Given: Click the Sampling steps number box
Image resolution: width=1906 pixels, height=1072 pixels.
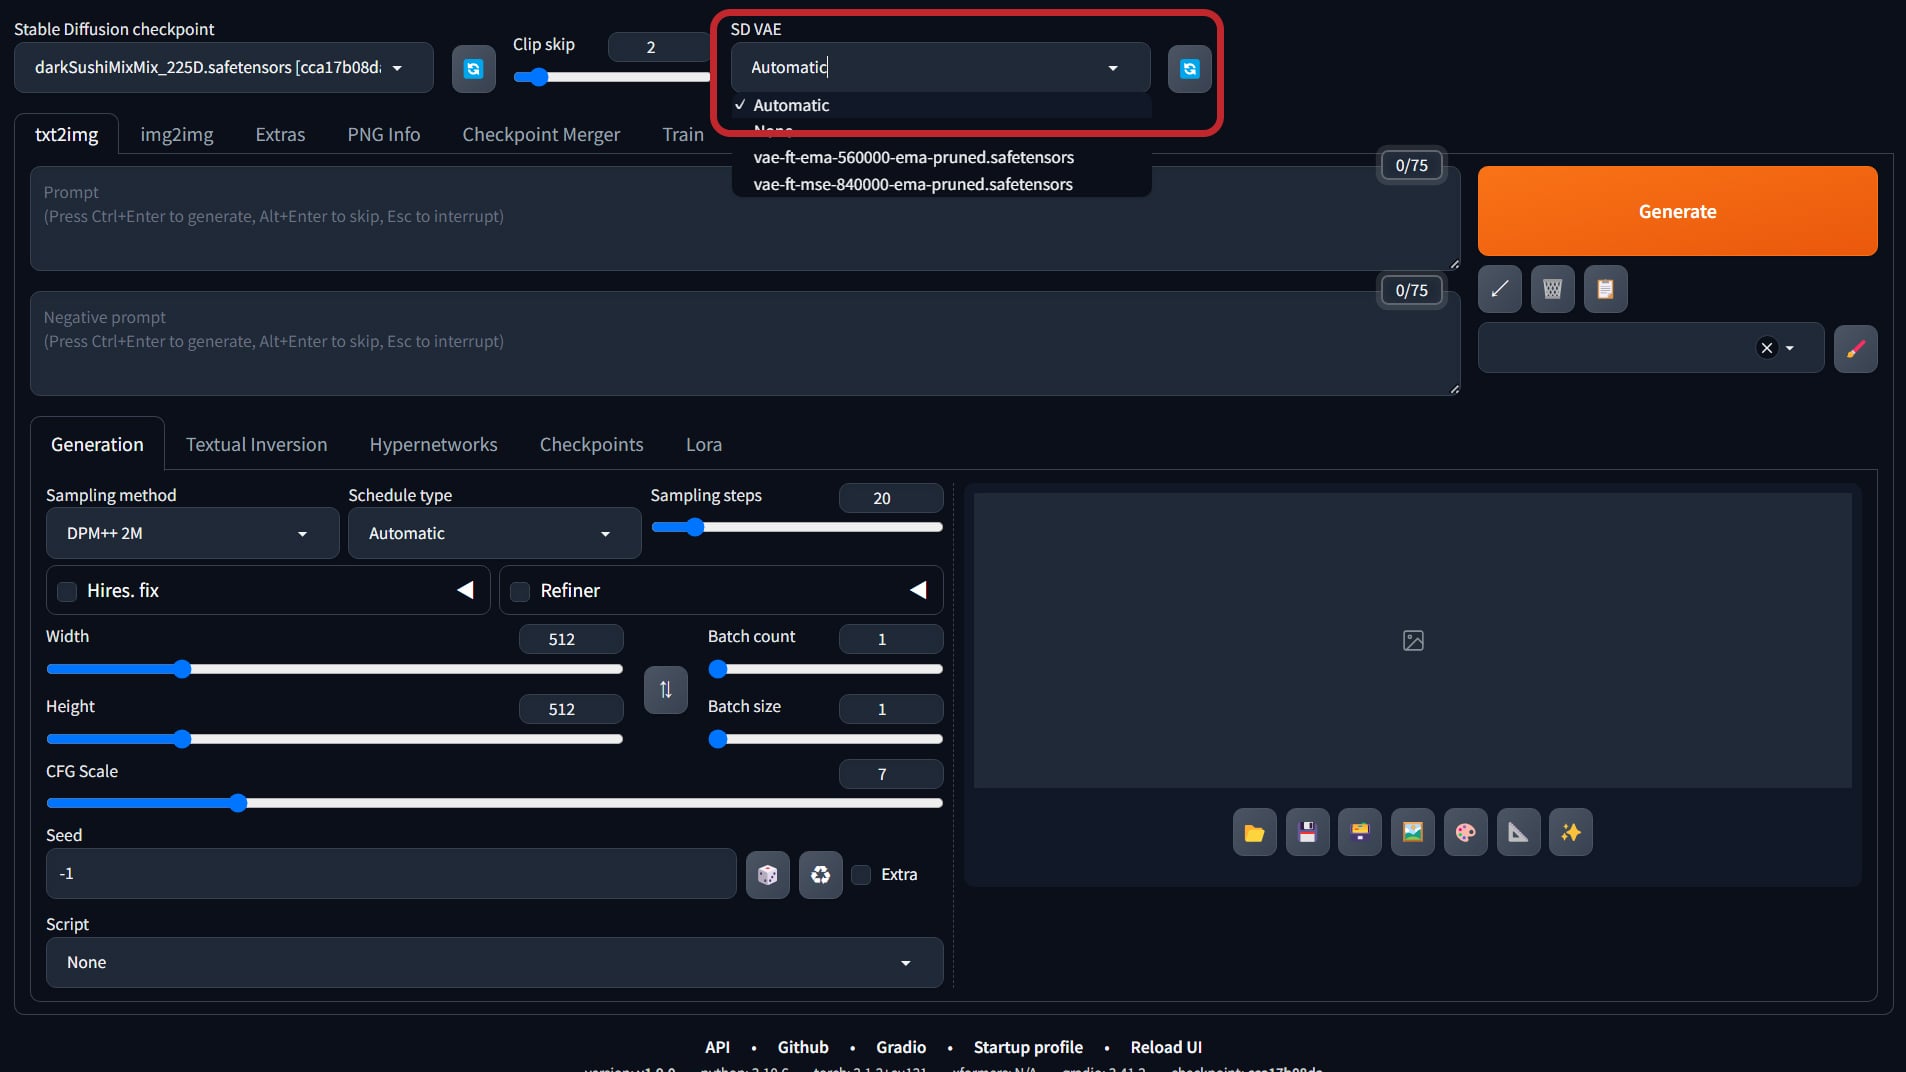Looking at the screenshot, I should tap(890, 498).
